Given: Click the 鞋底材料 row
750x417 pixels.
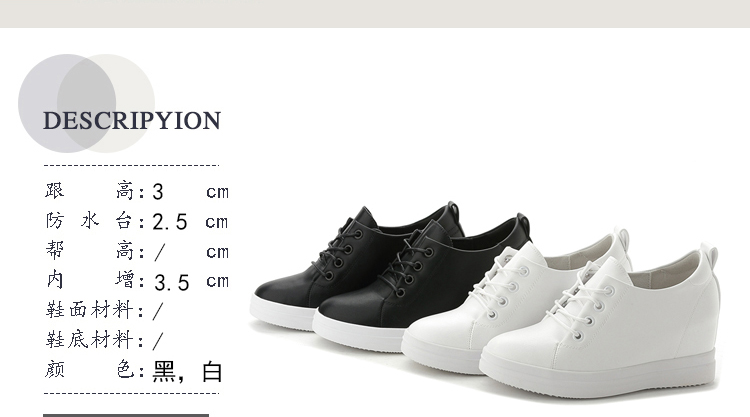Looking at the screenshot, I should click(x=105, y=340).
